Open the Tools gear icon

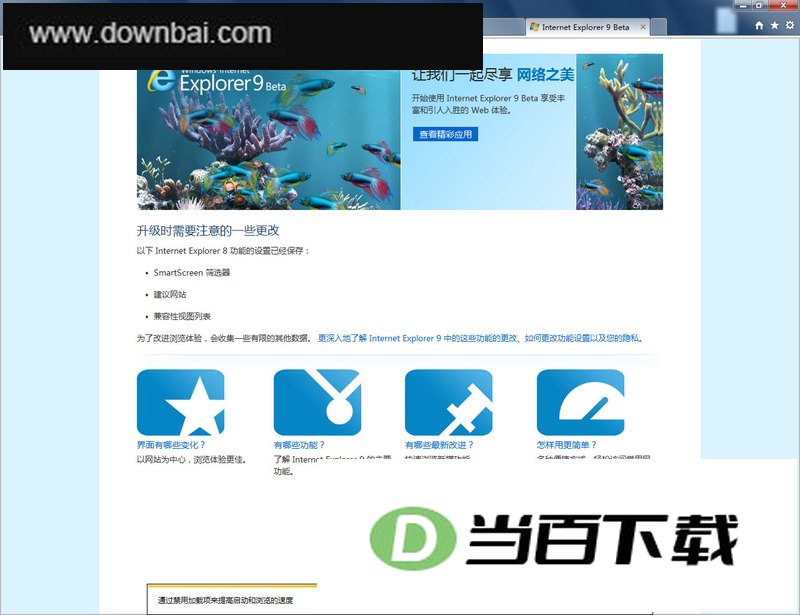[x=790, y=26]
